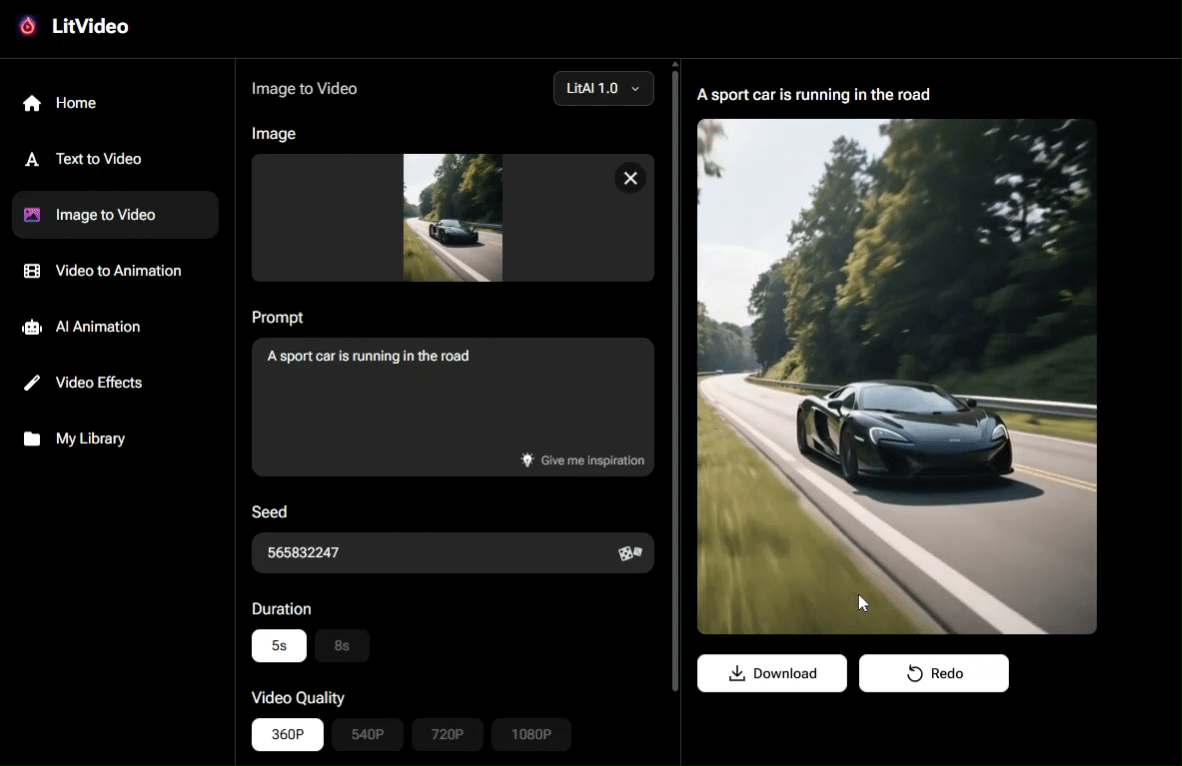Click the AI Animation robot icon
The height and width of the screenshot is (766, 1182).
32,327
